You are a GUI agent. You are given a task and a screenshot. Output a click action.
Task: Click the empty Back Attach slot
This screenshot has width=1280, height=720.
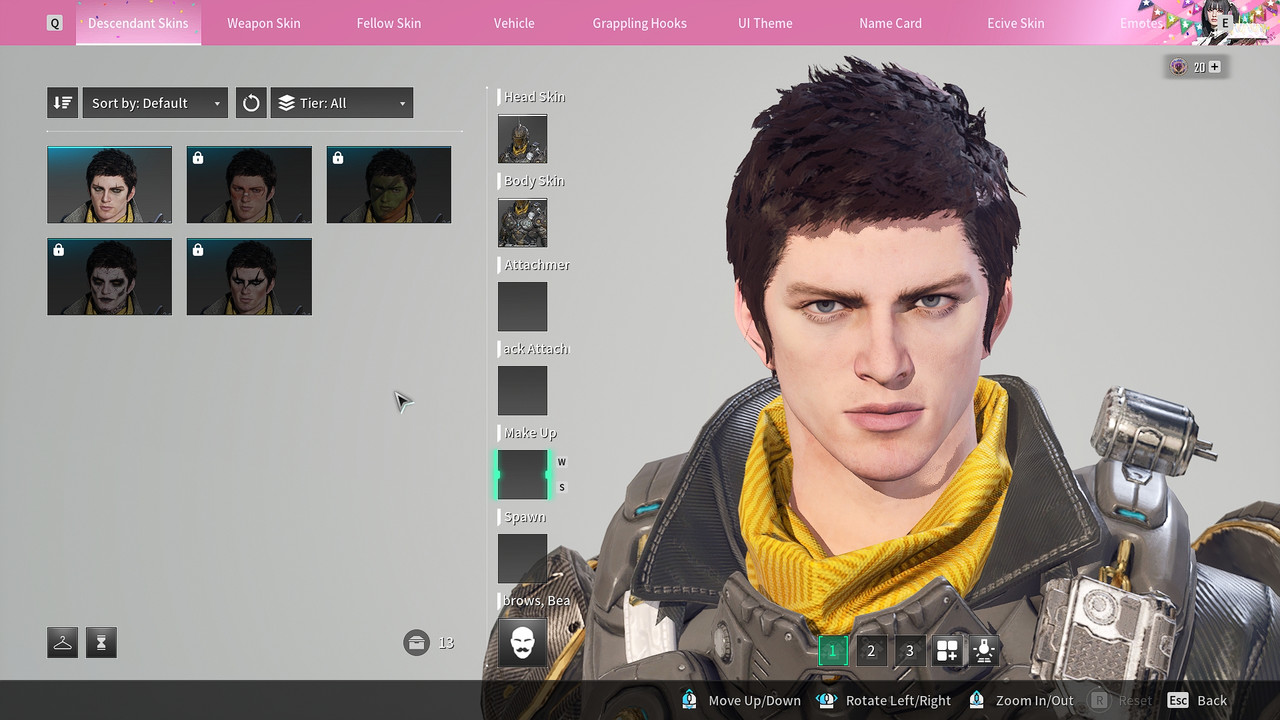pyautogui.click(x=523, y=391)
